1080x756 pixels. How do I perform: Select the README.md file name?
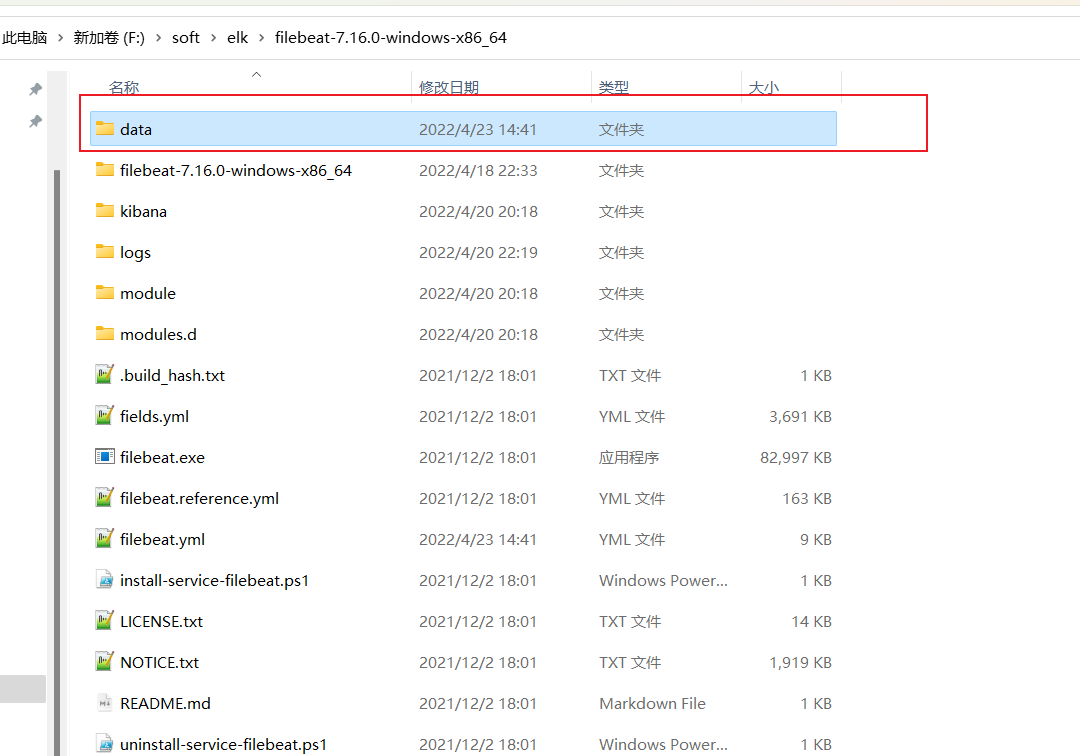pos(165,704)
